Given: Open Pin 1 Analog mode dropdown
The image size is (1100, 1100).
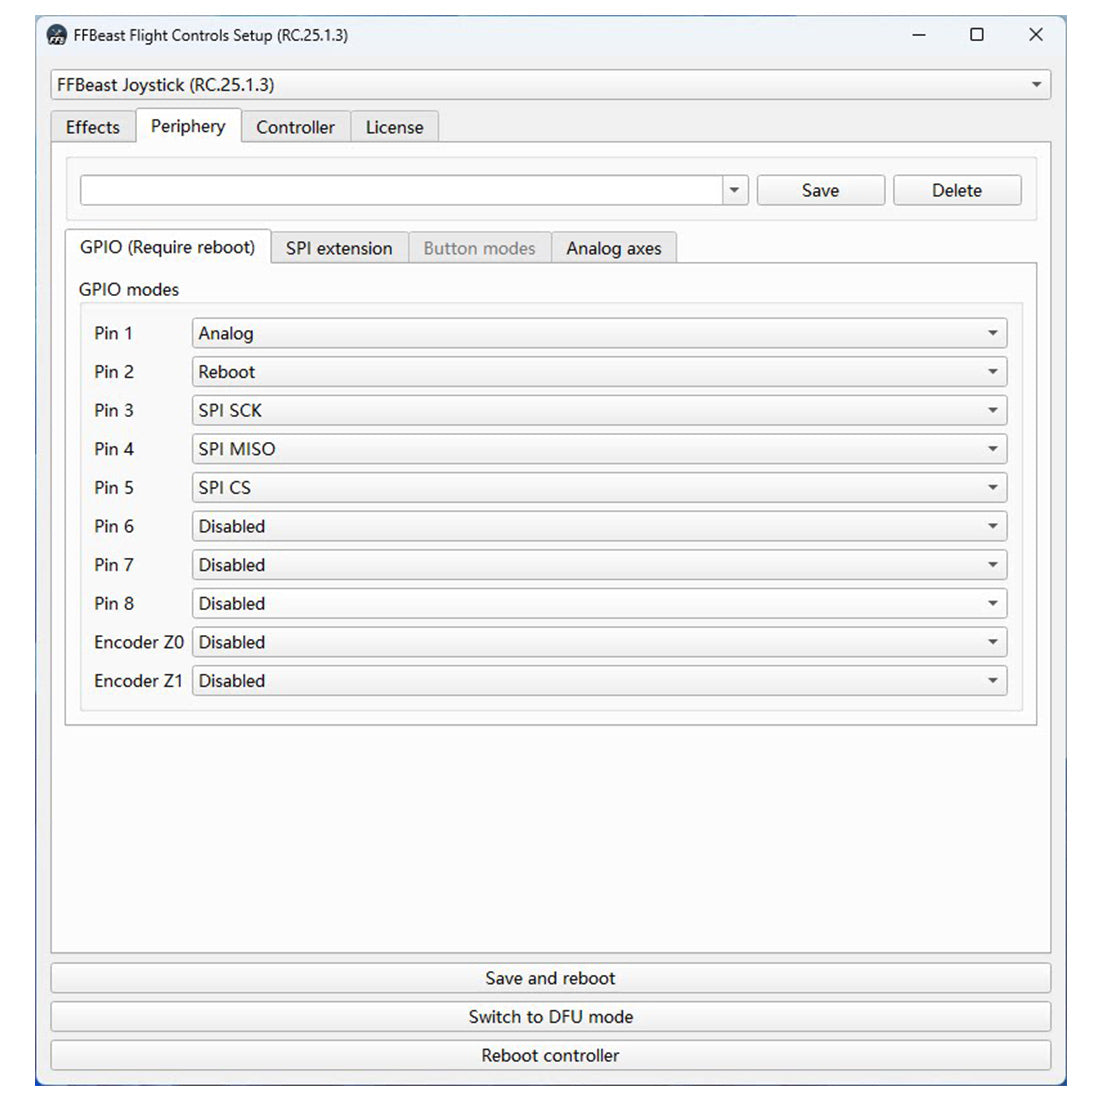Looking at the screenshot, I should click(x=598, y=333).
